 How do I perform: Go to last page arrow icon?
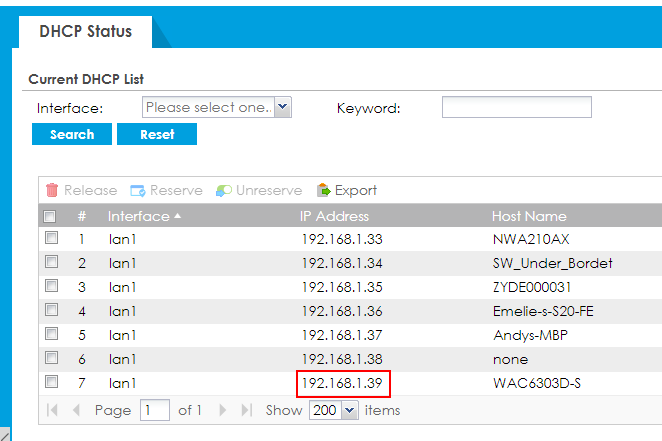coord(246,410)
